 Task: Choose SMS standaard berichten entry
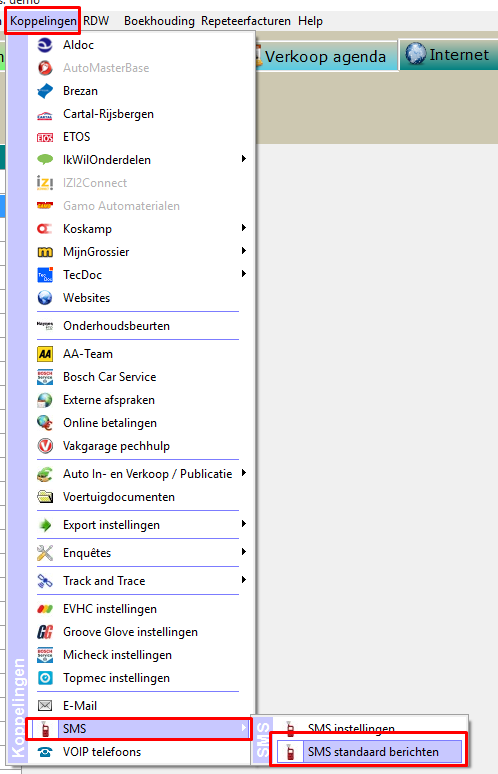369,752
